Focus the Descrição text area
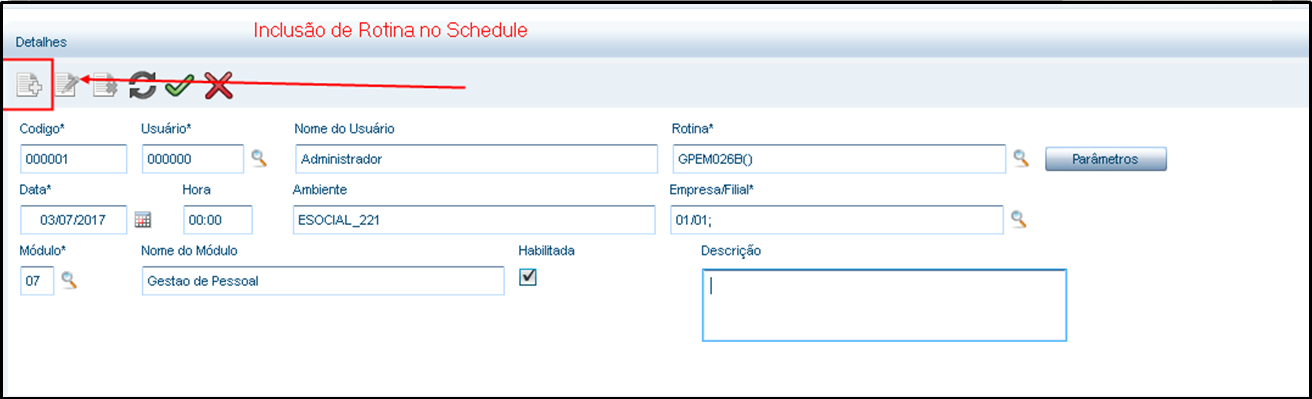Viewport: 1312px width, 399px height. (884, 305)
